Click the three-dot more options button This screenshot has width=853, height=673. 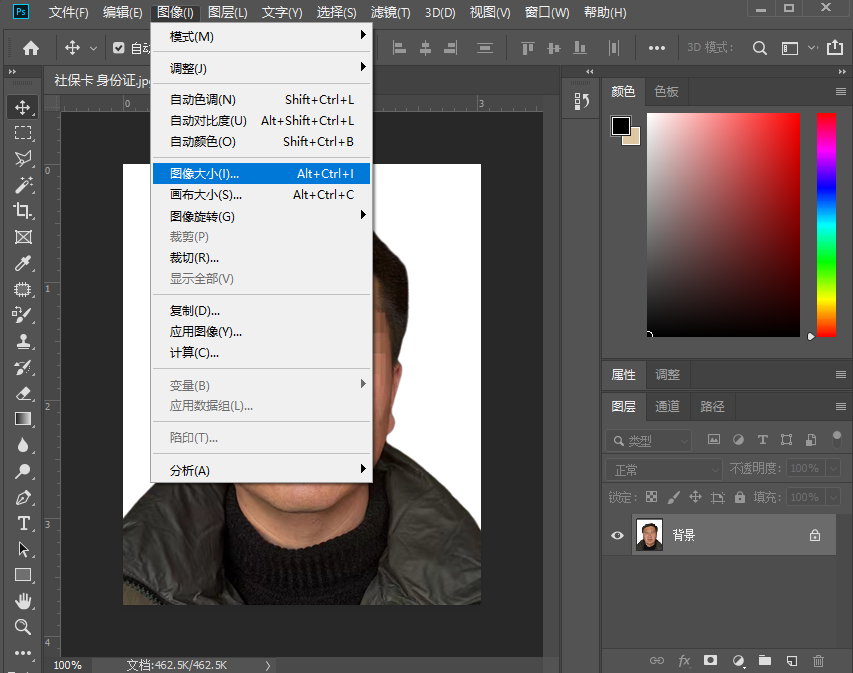(x=657, y=48)
